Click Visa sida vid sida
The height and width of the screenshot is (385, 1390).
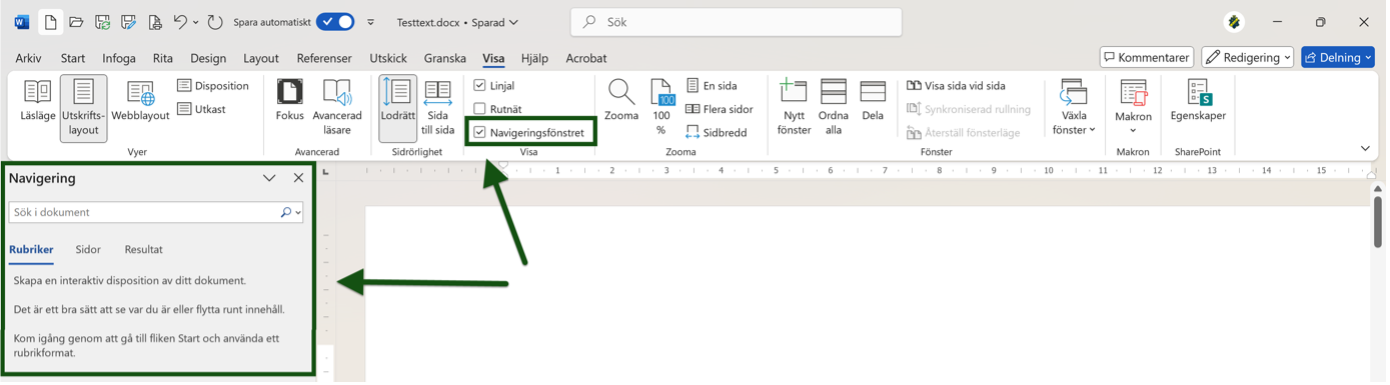click(956, 86)
